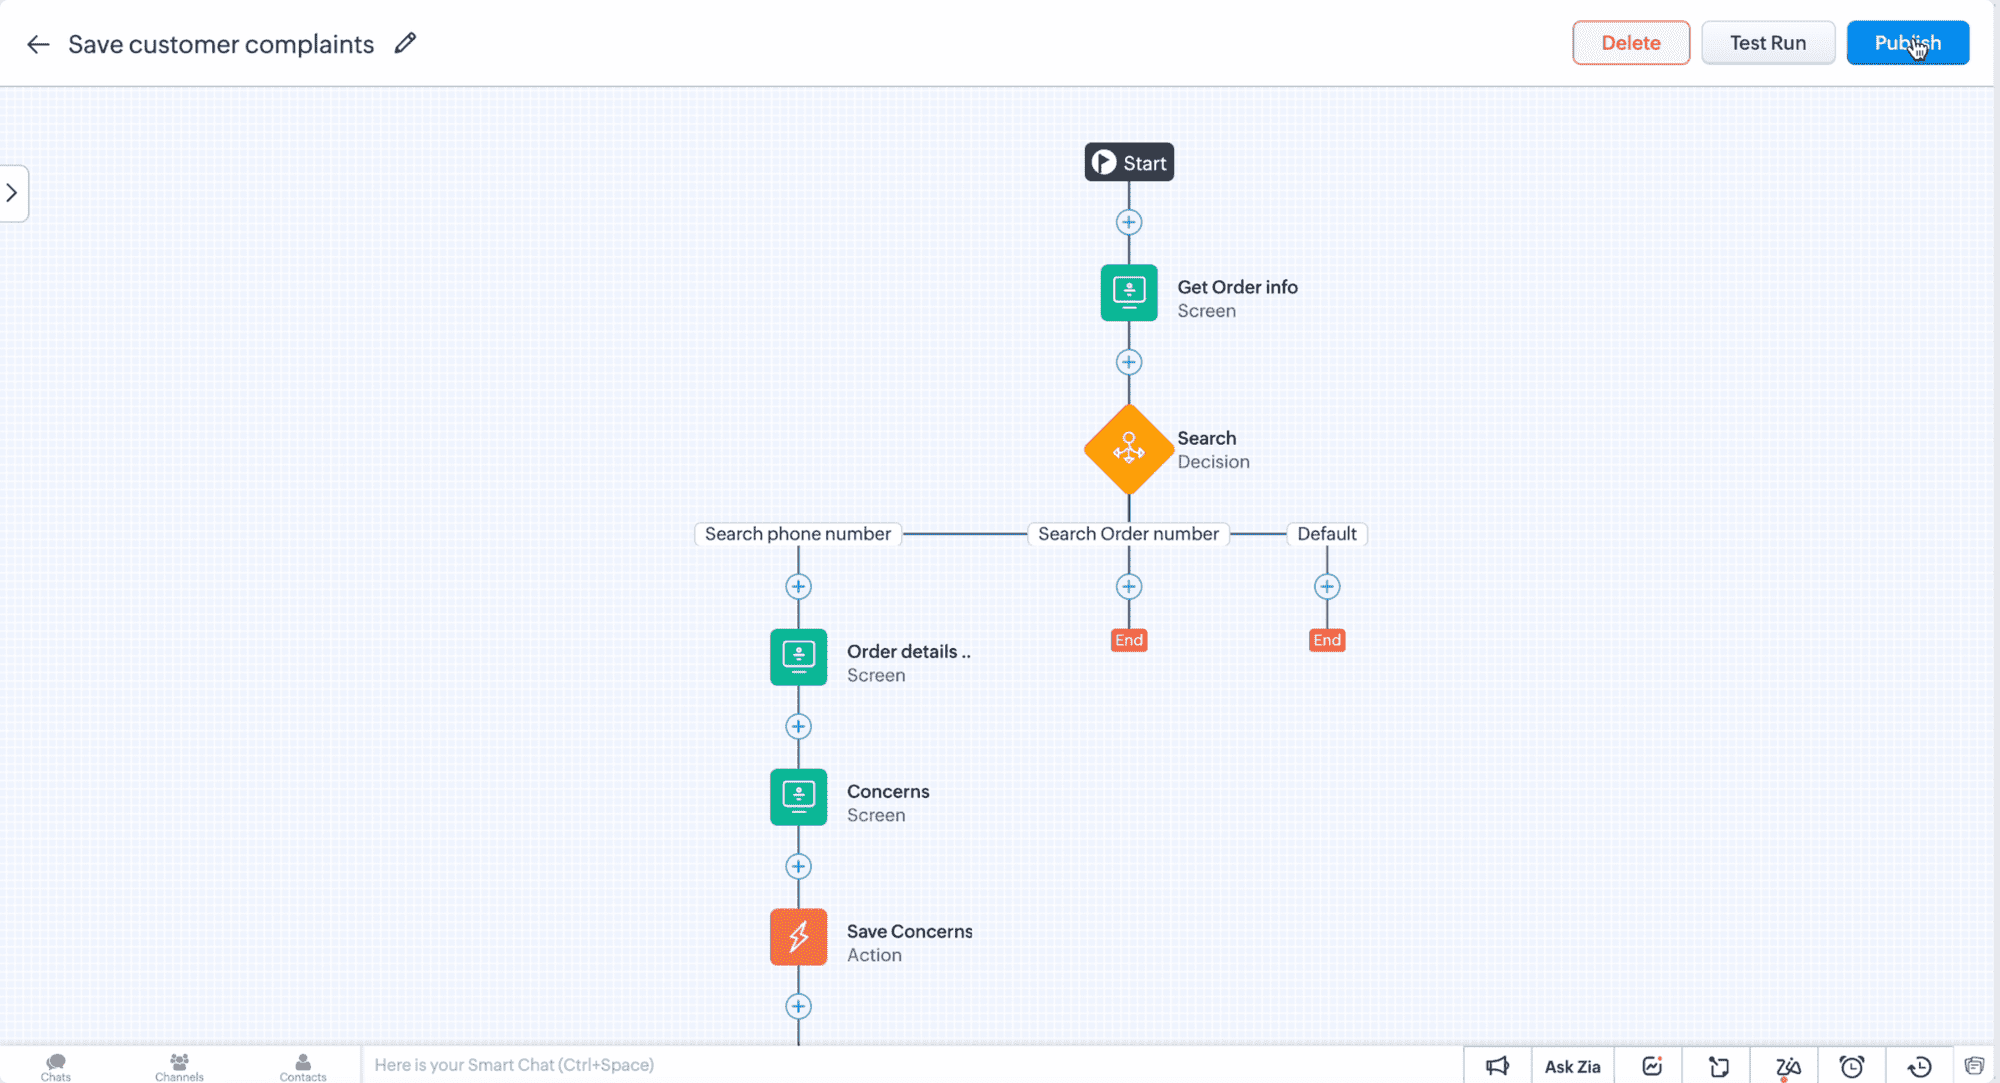Select the Search Order number branch label

(x=1128, y=532)
